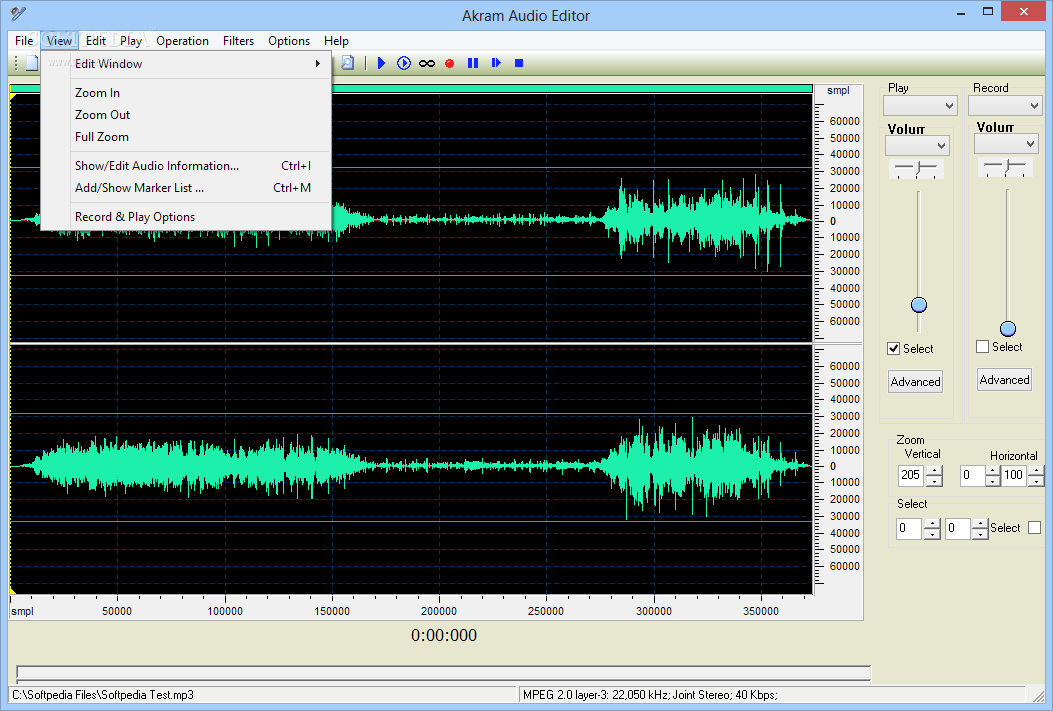Click the blue Pause icon

(x=473, y=63)
